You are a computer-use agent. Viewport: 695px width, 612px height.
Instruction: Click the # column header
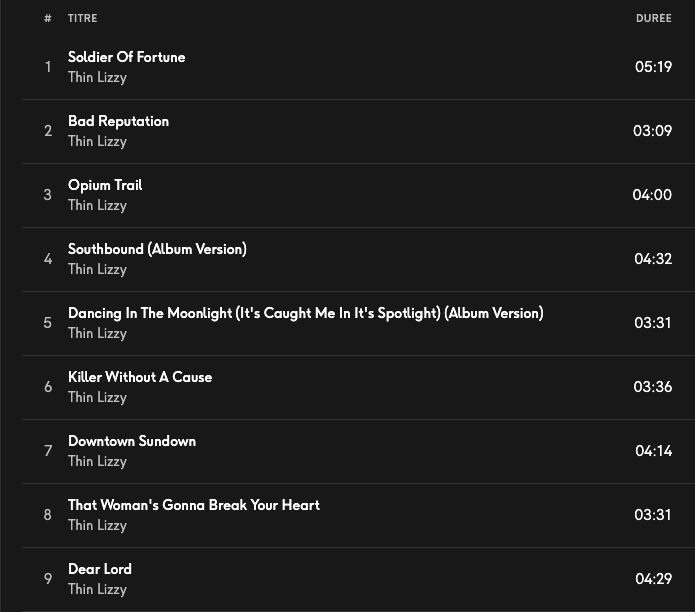coord(48,18)
